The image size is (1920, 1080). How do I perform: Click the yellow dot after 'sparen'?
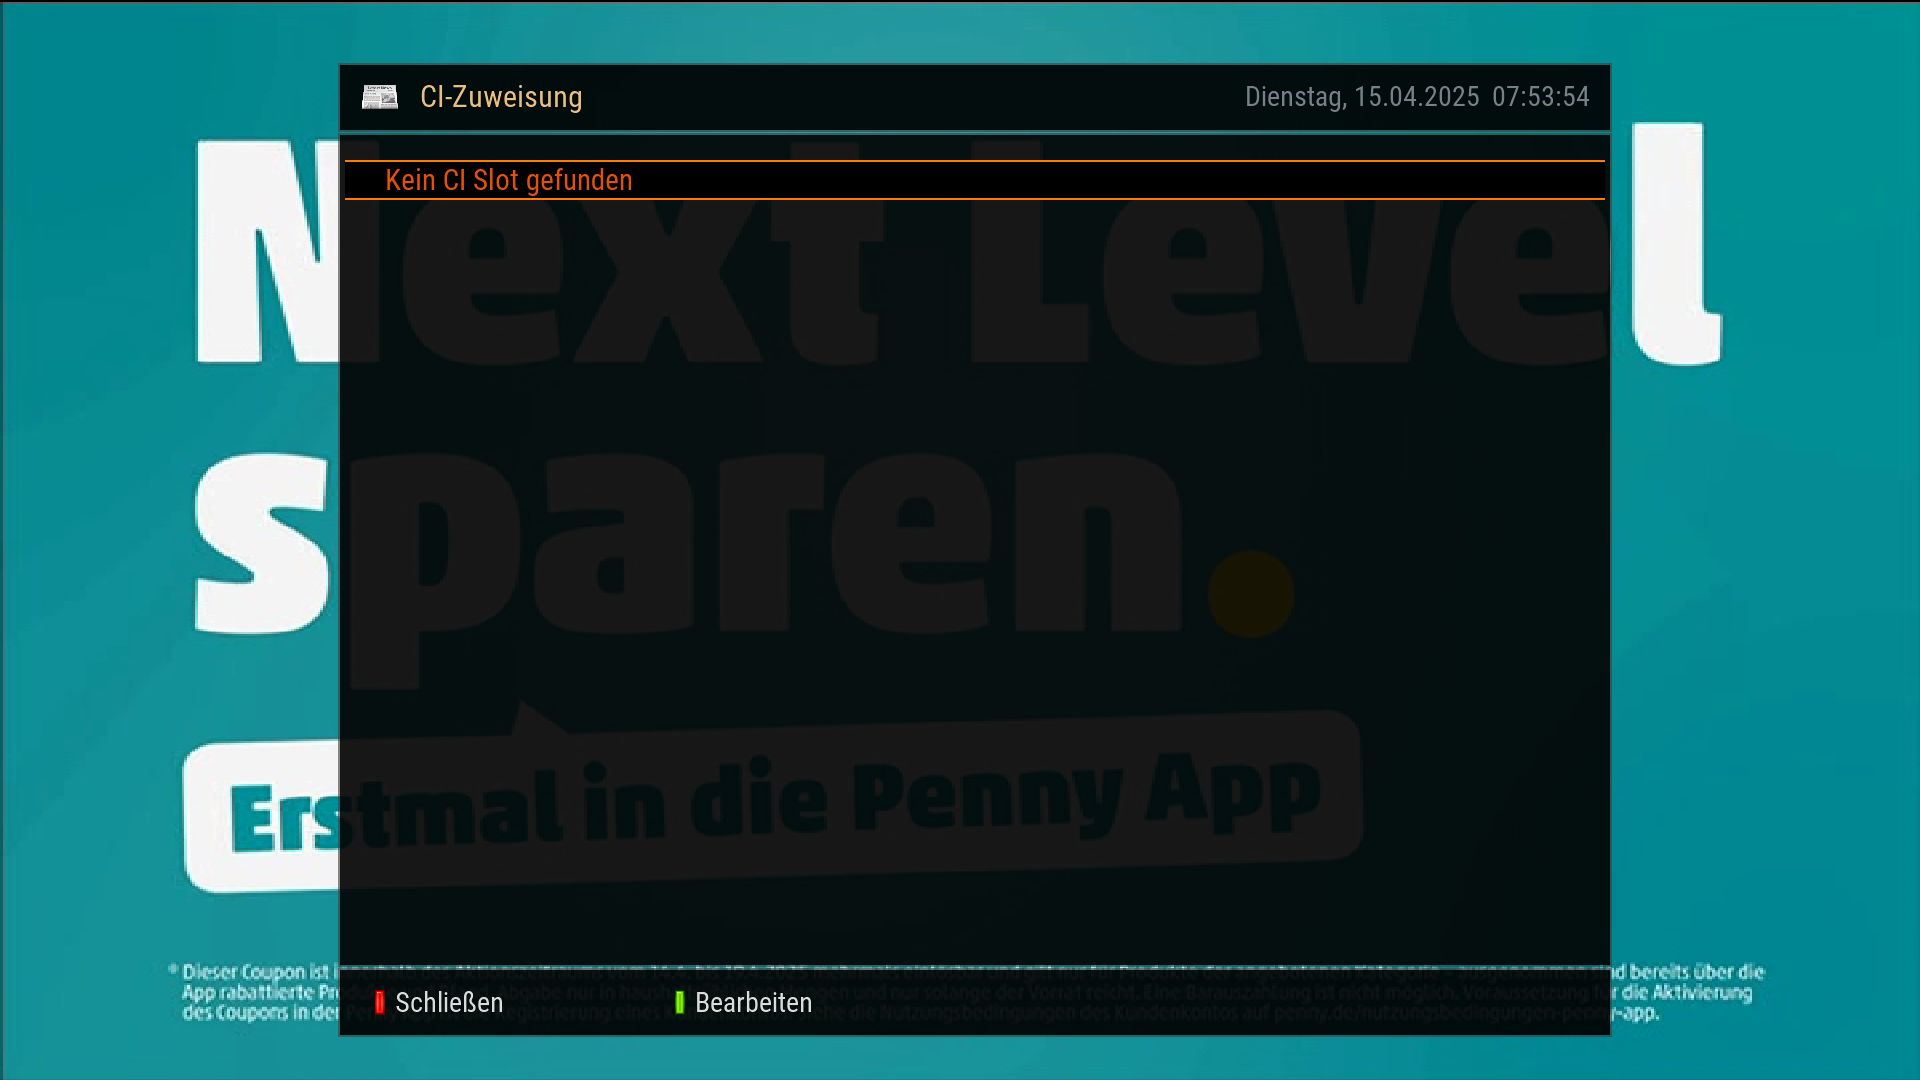pos(1250,594)
